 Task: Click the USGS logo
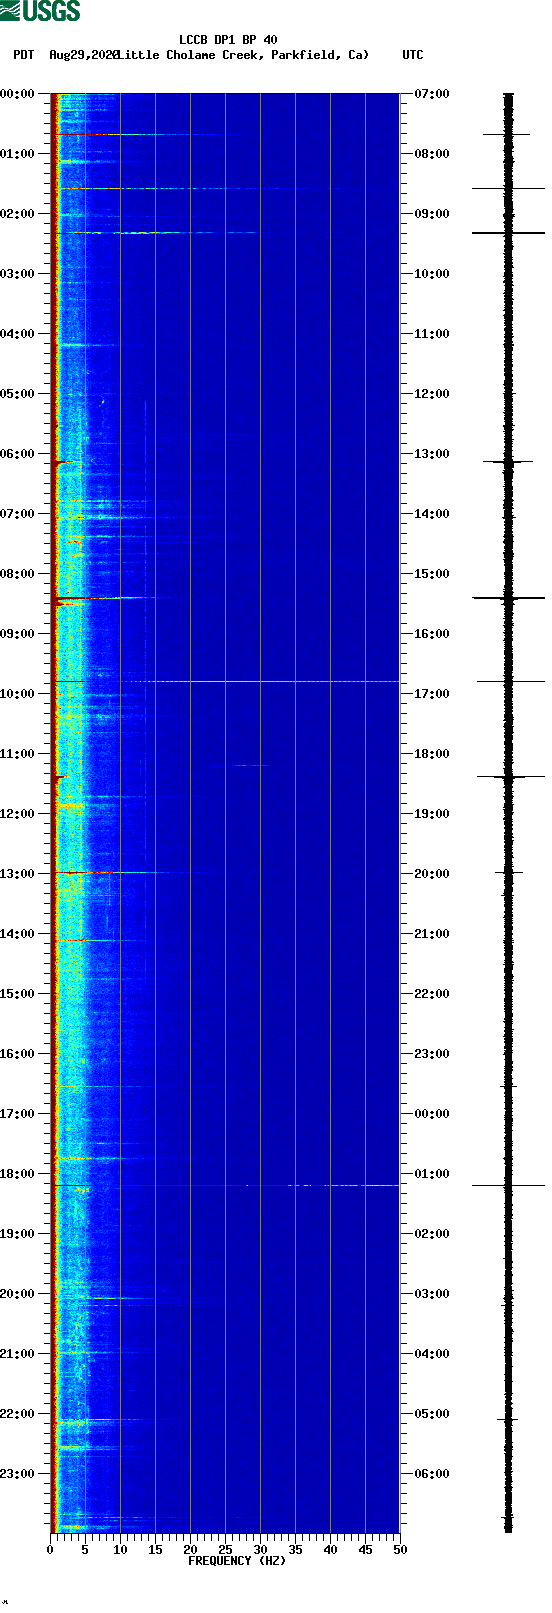coord(40,11)
